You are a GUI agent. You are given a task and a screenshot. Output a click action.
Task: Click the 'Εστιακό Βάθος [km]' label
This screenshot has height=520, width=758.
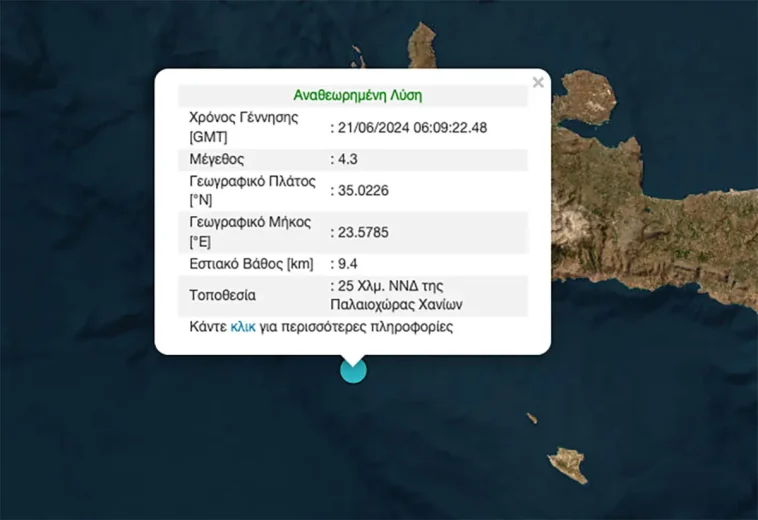click(x=251, y=264)
